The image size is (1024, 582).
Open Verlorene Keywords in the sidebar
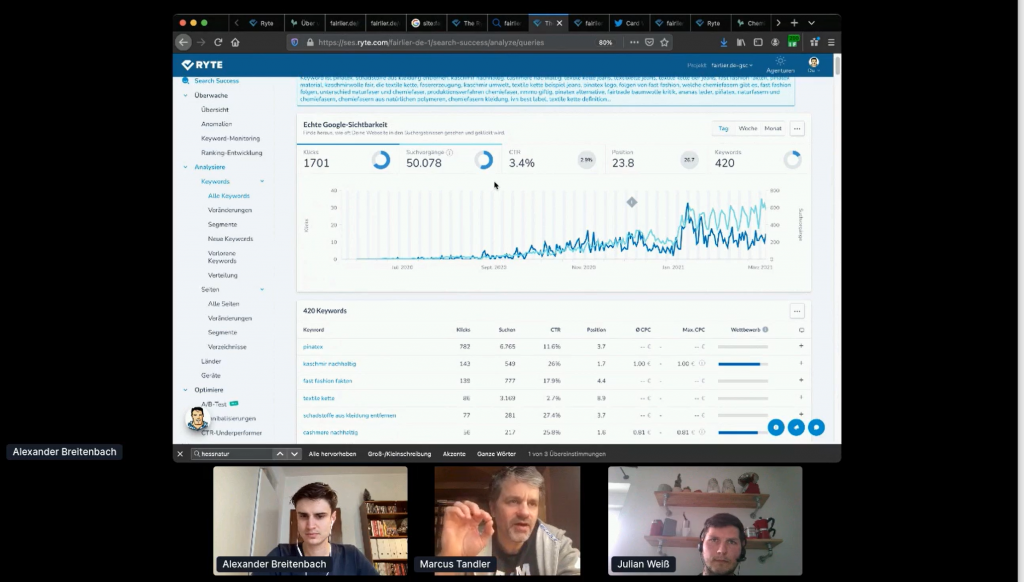pos(222,257)
